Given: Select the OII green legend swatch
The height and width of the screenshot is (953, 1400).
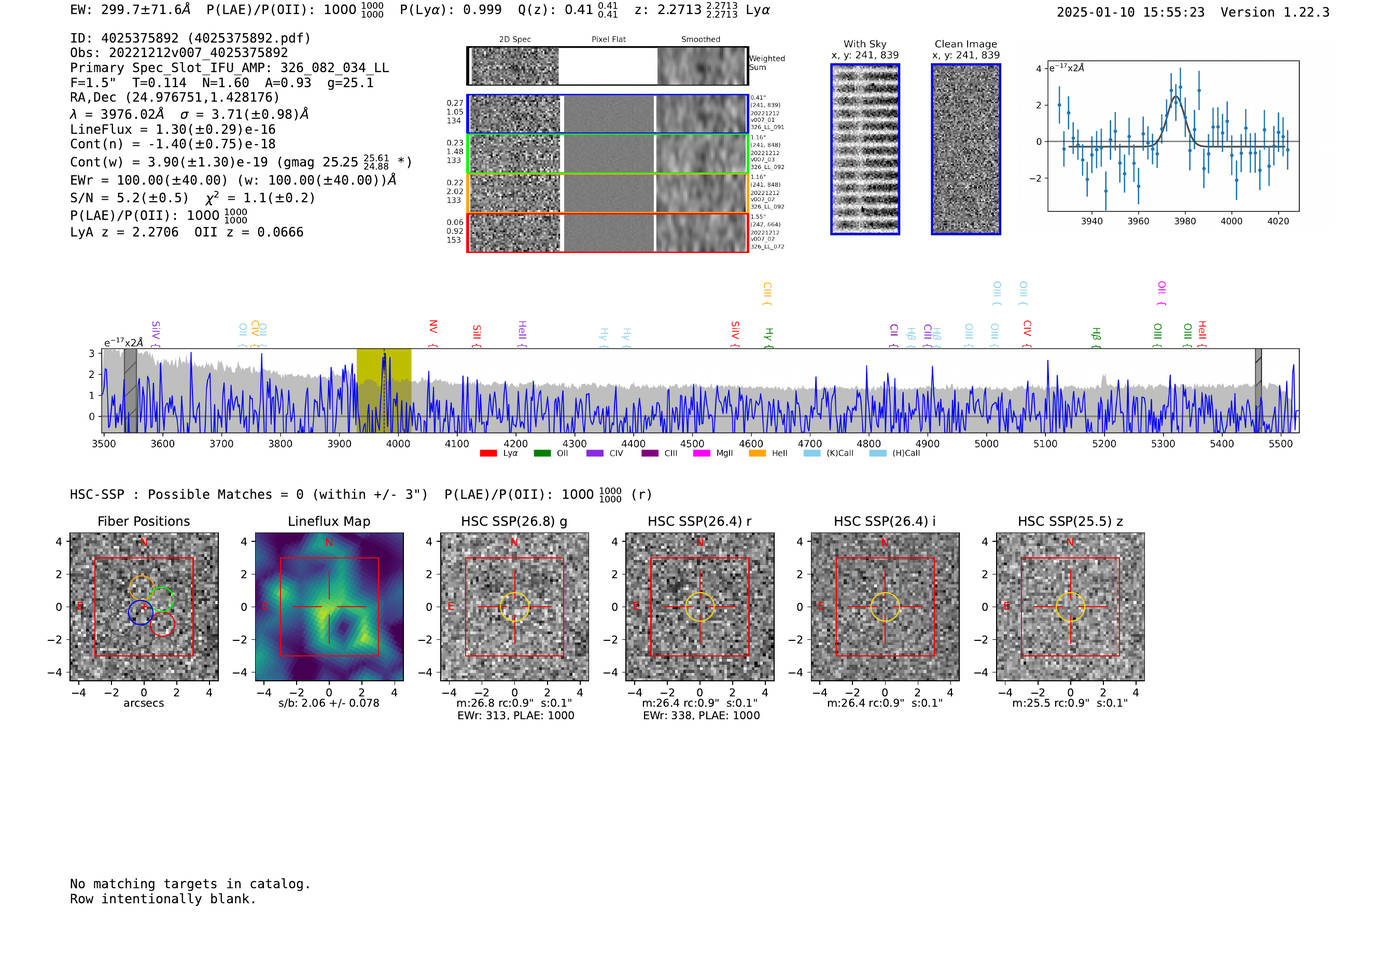Looking at the screenshot, I should tap(542, 453).
